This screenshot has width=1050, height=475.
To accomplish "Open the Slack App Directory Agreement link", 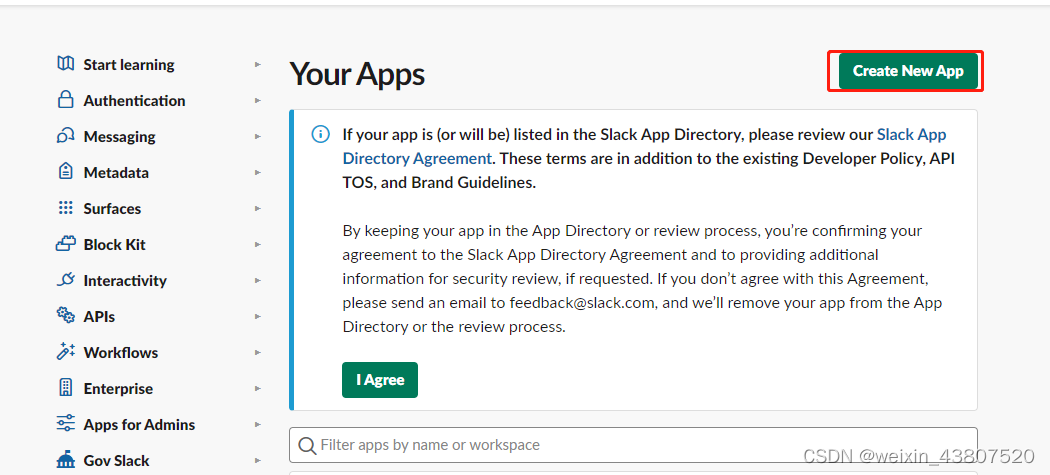I will pyautogui.click(x=644, y=147).
